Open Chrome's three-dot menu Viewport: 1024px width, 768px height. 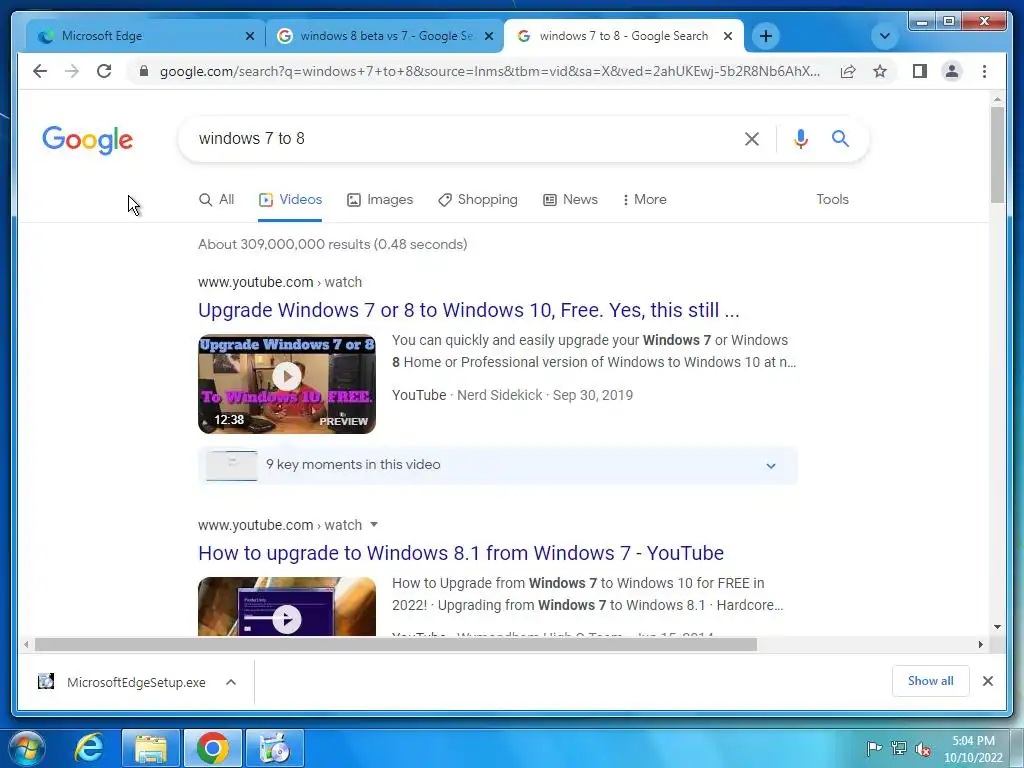984,71
